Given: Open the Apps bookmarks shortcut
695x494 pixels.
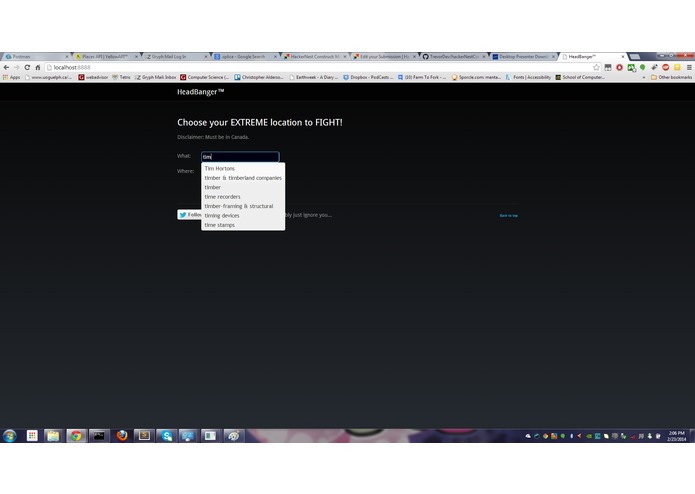Looking at the screenshot, I should click(12, 77).
